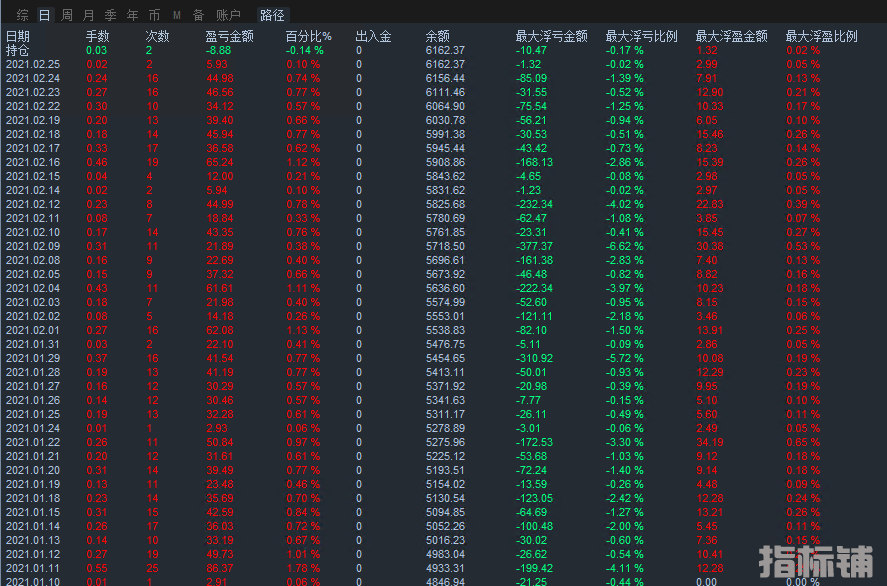Switch to the 综 summary tab
Image resolution: width=887 pixels, height=586 pixels.
23,15
